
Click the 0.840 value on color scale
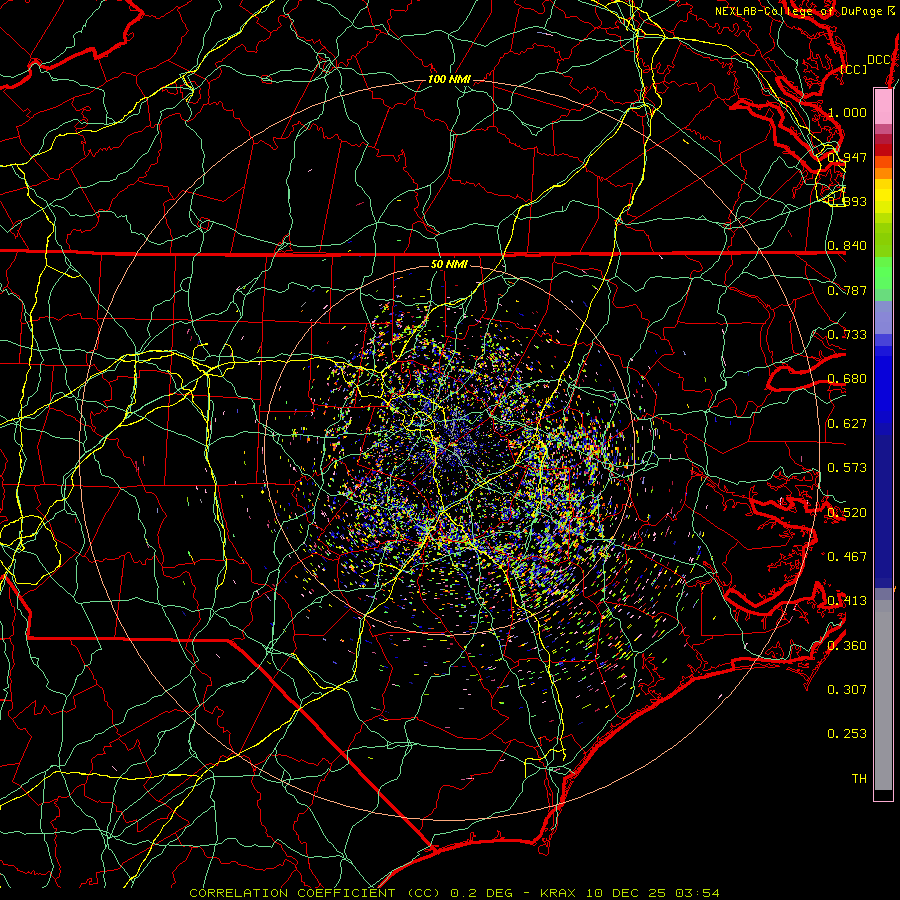(x=847, y=245)
